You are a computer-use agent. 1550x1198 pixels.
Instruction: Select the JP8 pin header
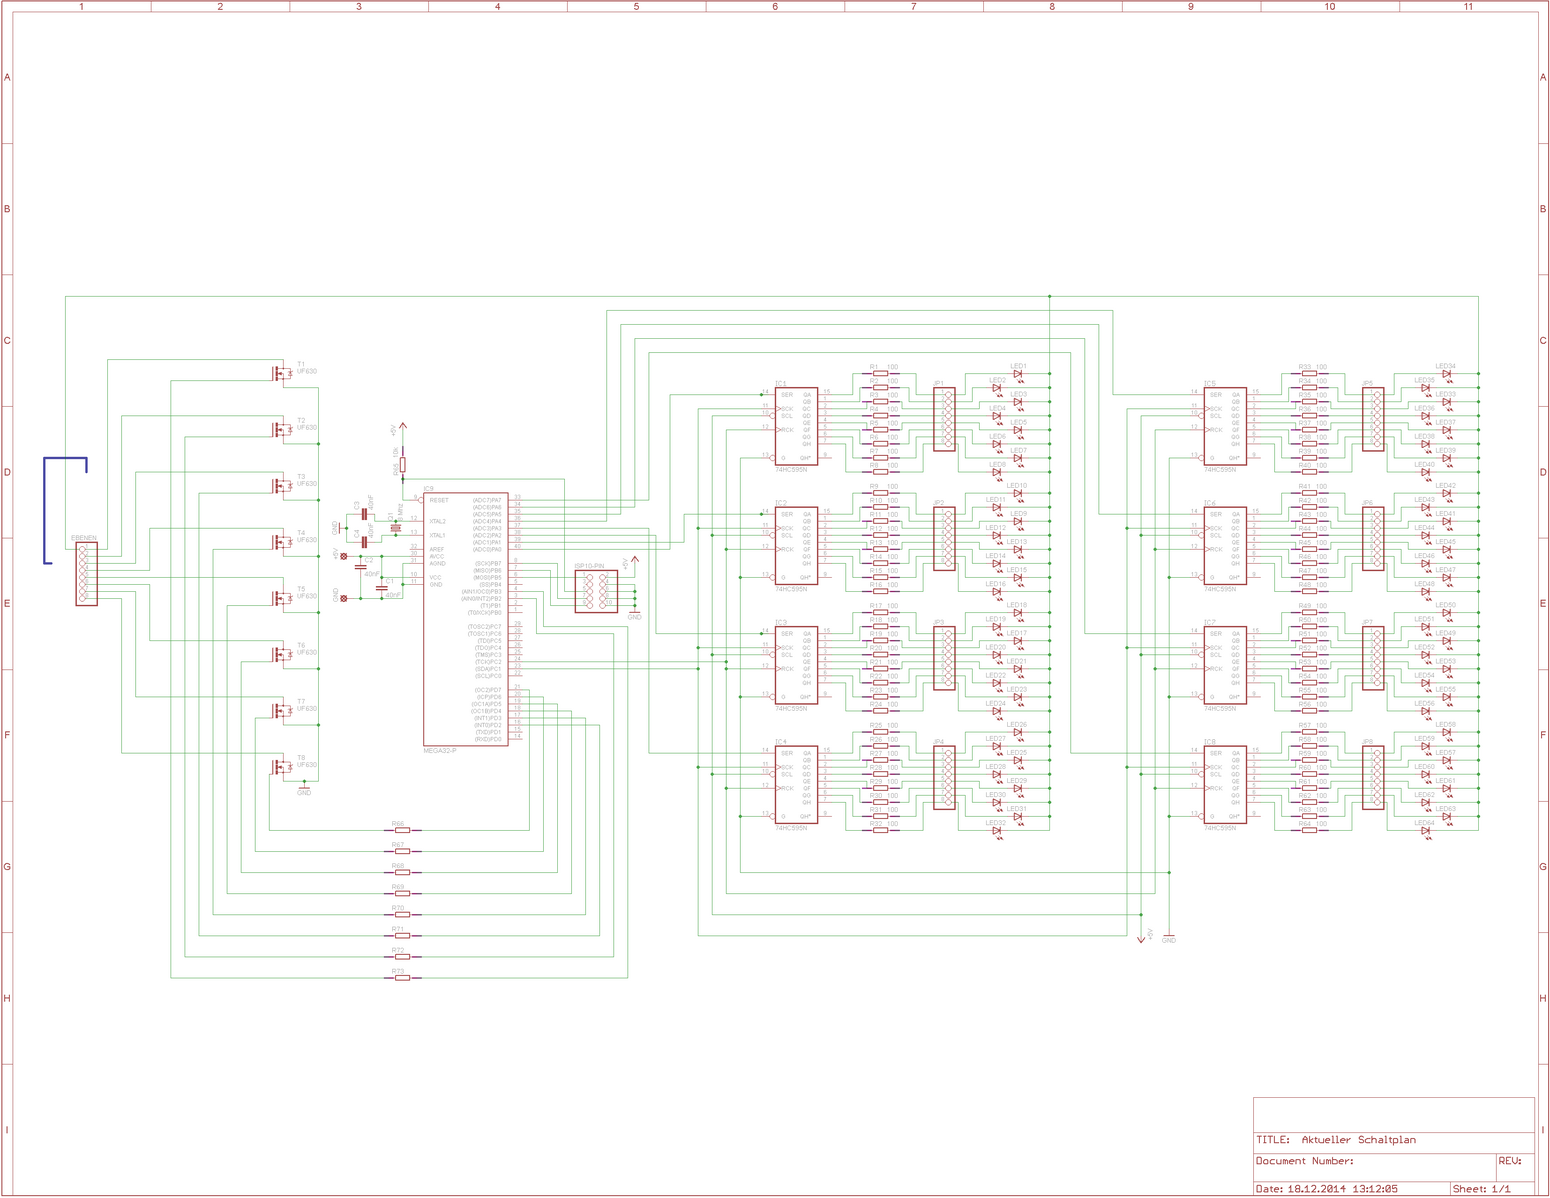[x=1373, y=778]
